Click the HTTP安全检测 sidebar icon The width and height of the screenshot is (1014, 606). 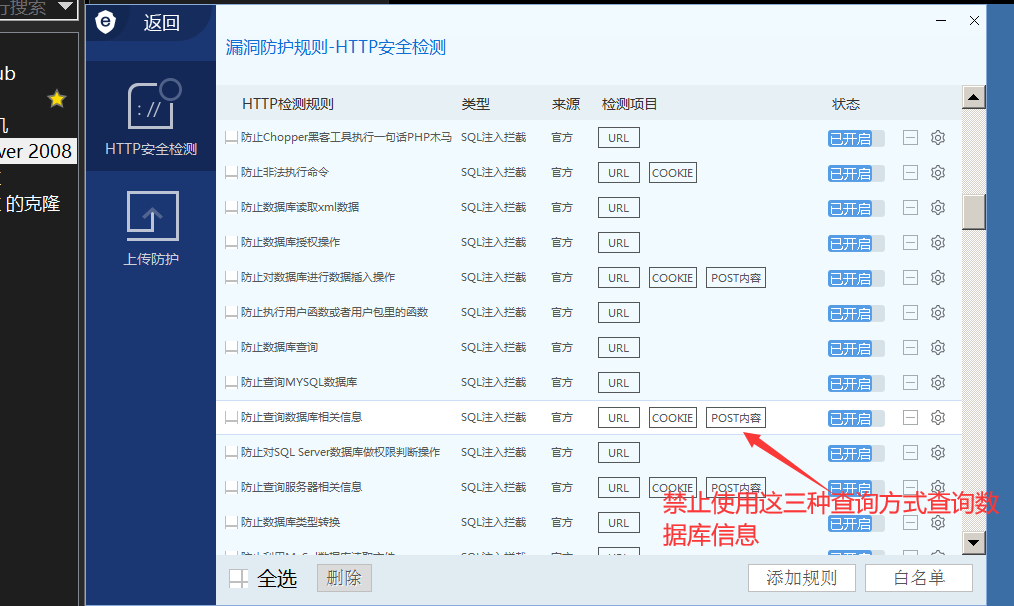pos(152,105)
